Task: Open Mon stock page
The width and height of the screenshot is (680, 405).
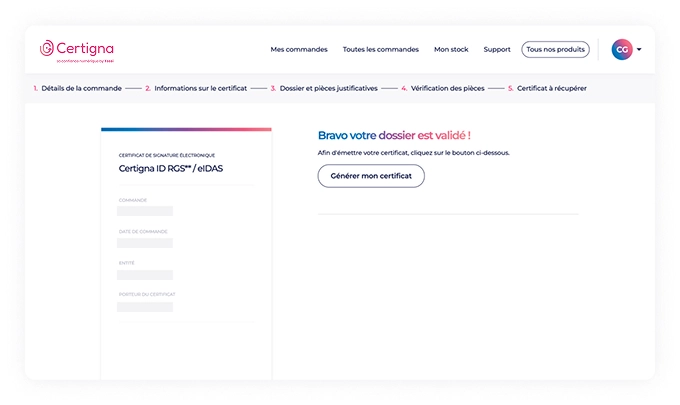Action: click(451, 49)
